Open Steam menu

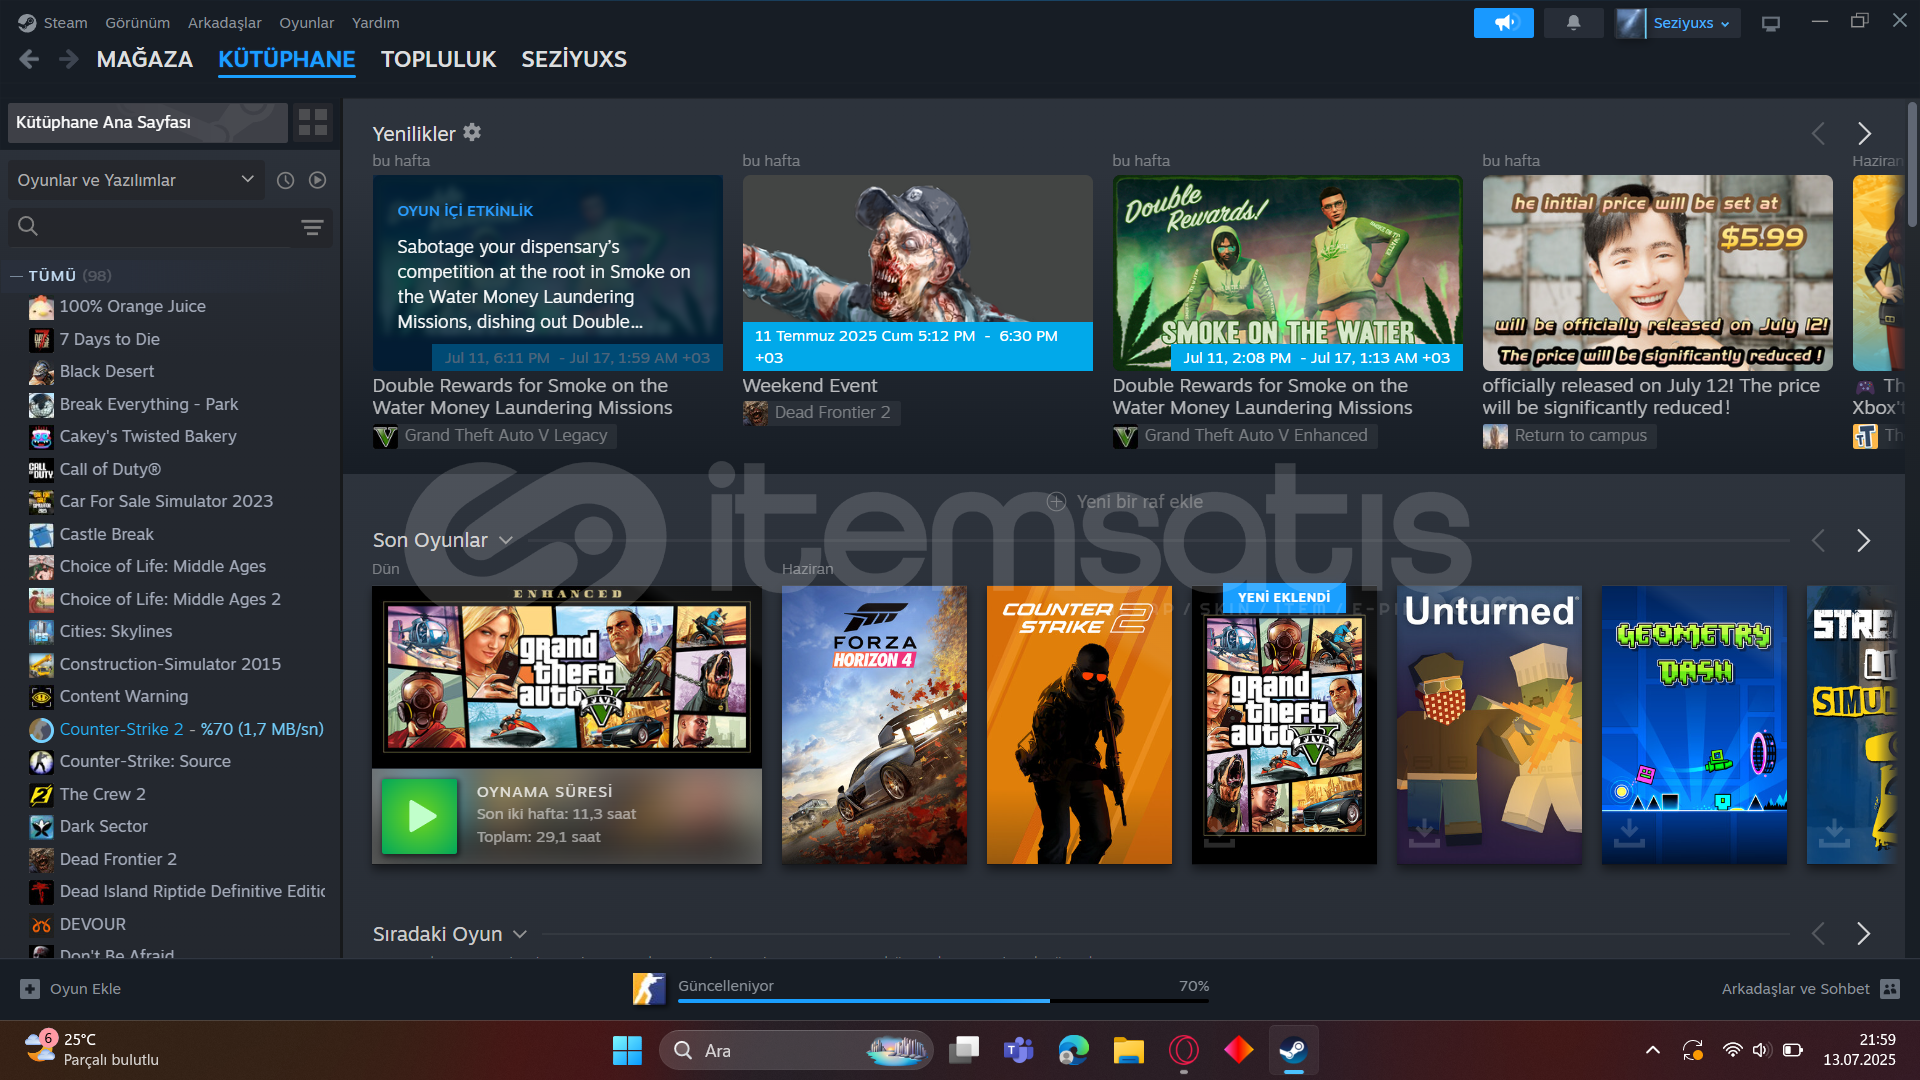pos(65,22)
